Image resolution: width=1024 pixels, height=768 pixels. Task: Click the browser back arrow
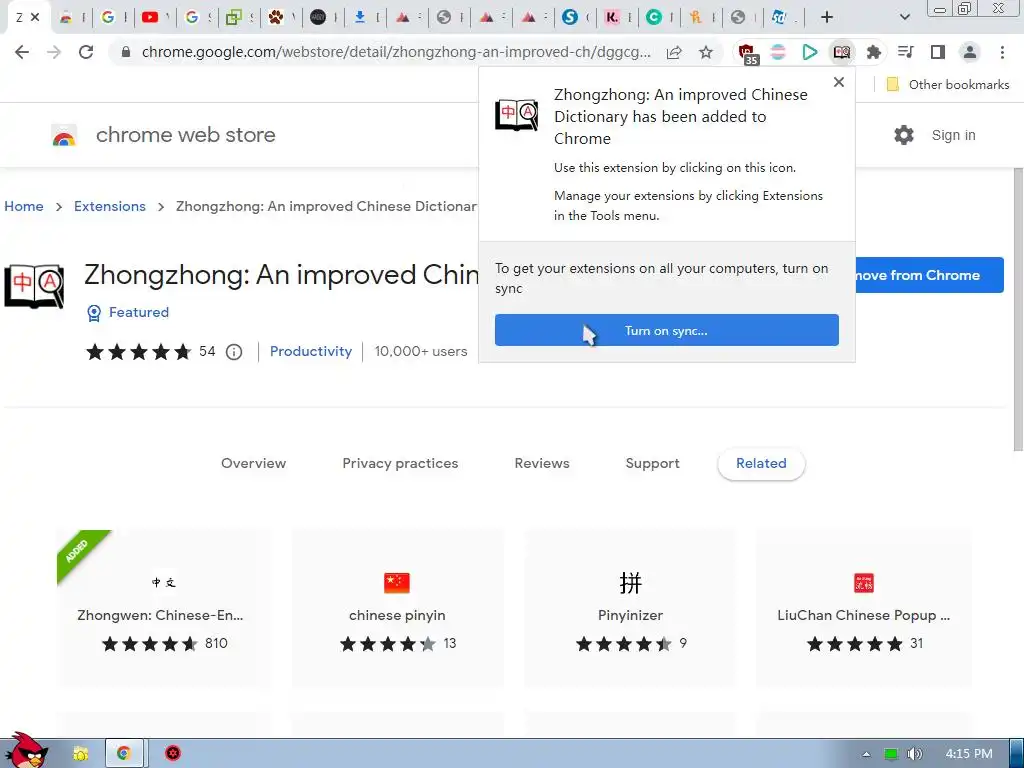coord(22,52)
